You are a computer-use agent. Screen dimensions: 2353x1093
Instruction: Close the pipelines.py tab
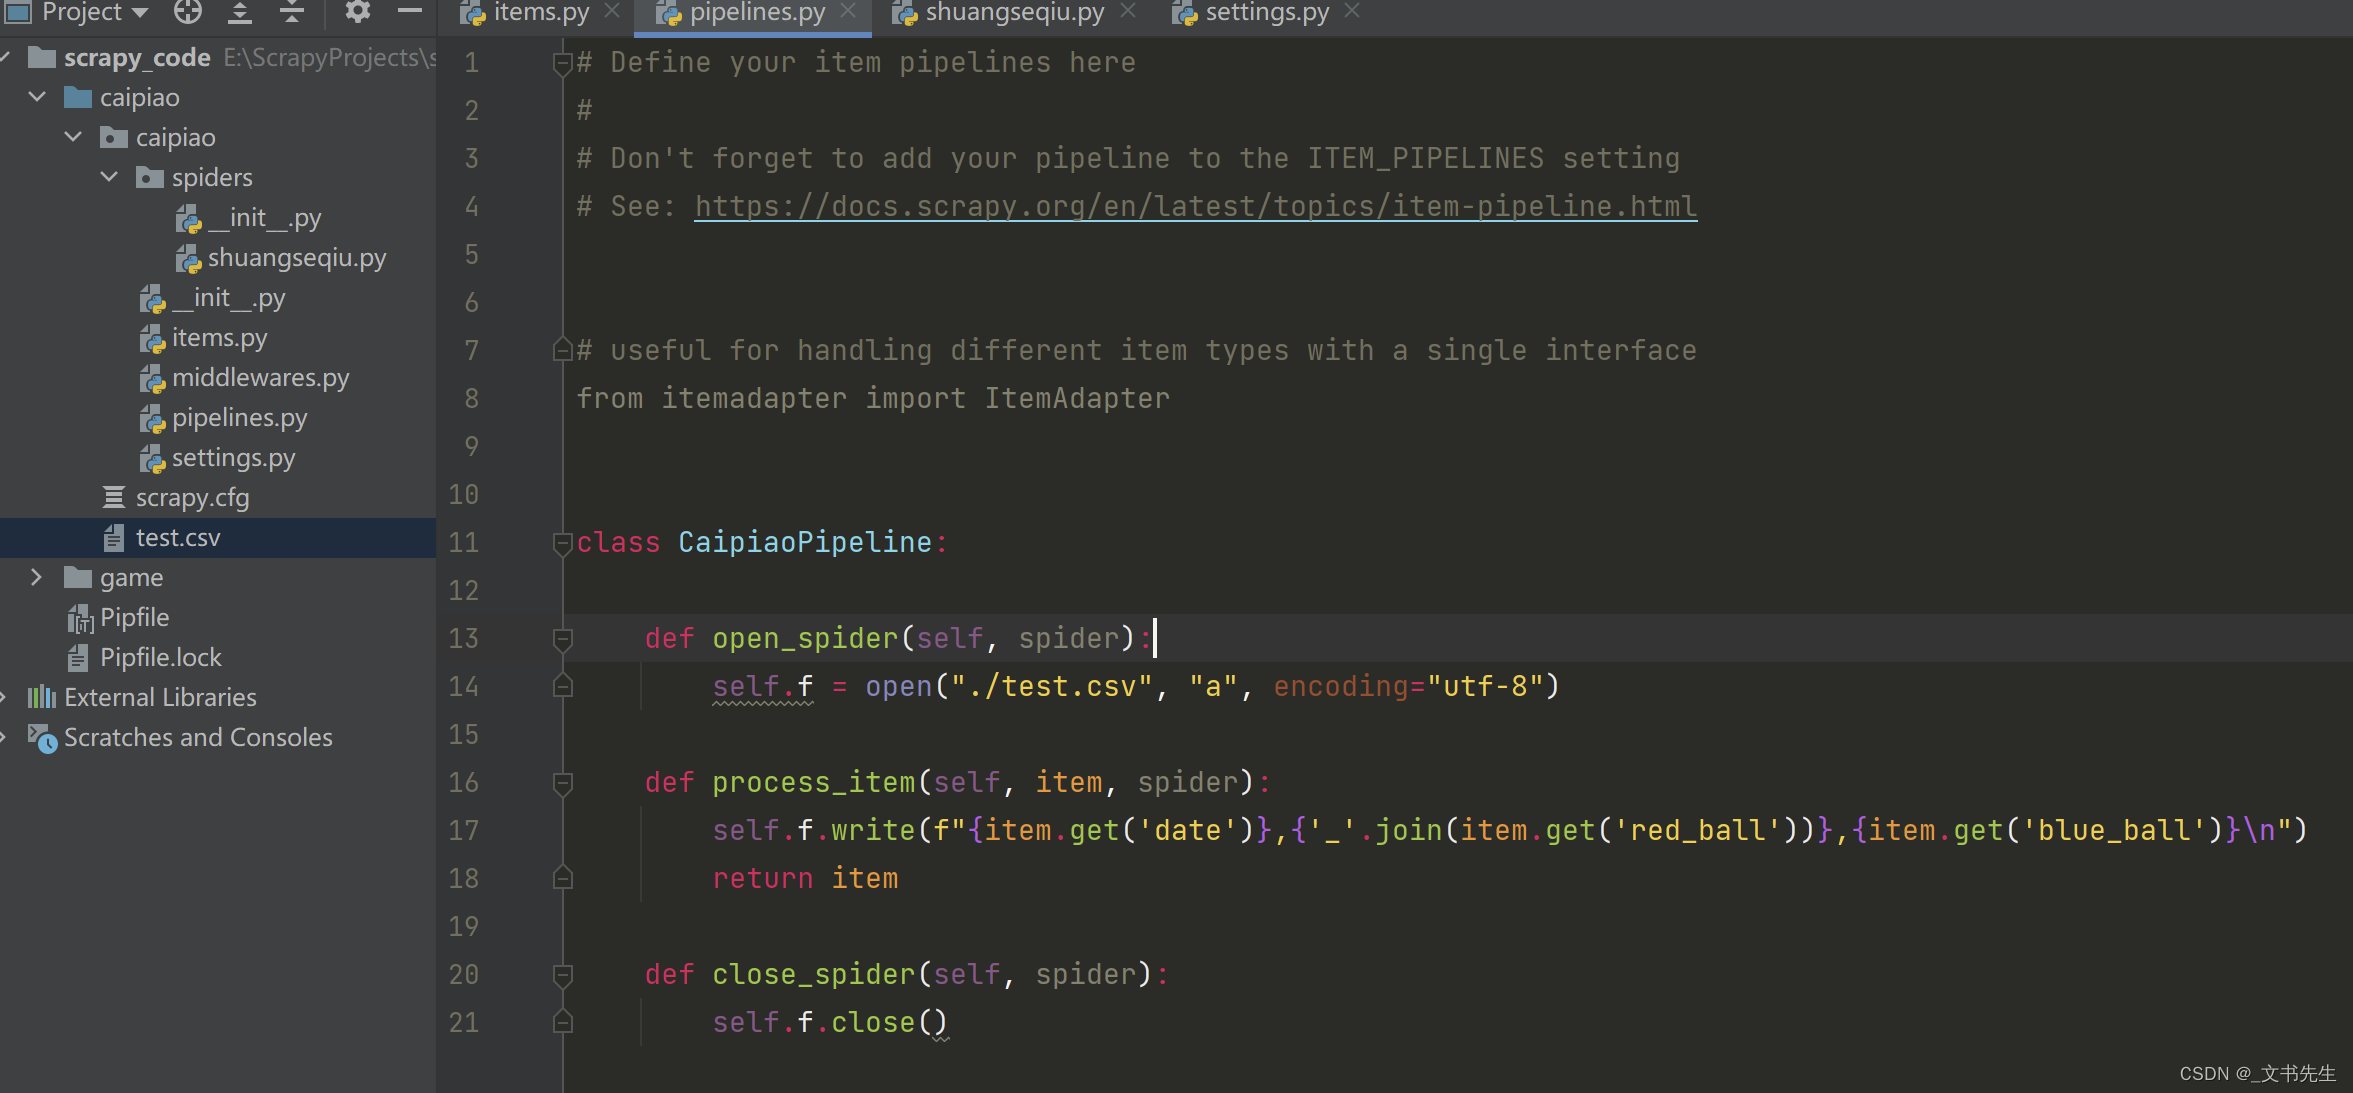(848, 11)
